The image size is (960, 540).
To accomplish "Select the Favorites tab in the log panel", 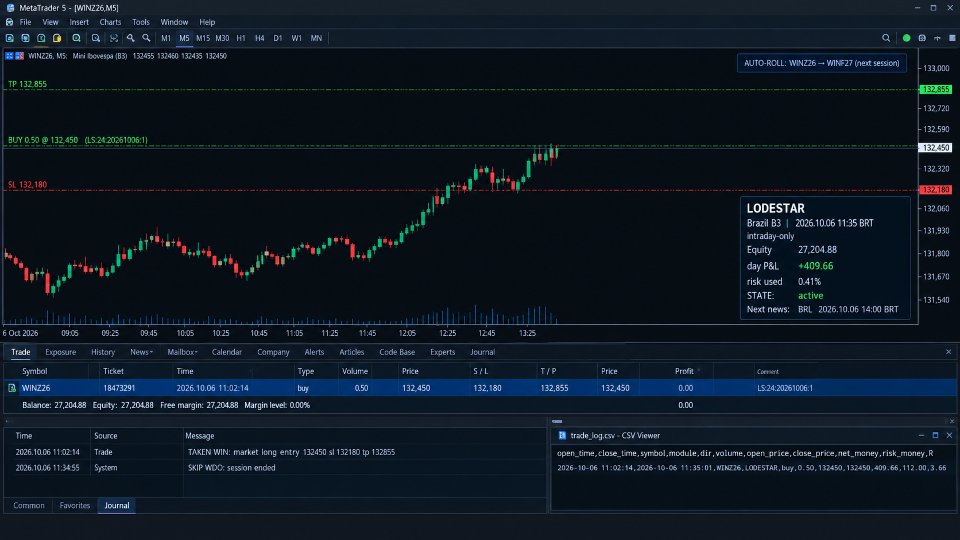I will 75,506.
